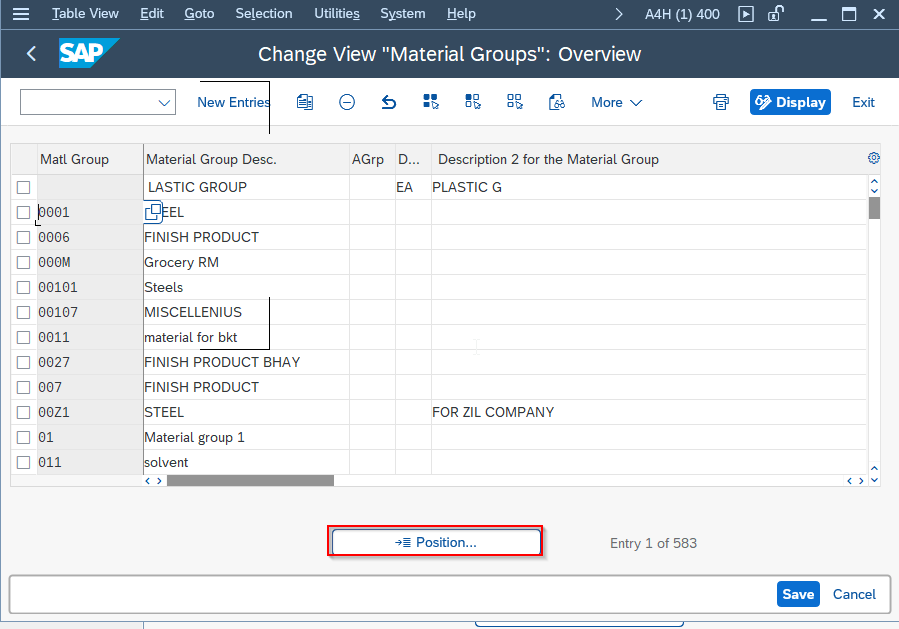Image resolution: width=899 pixels, height=629 pixels.
Task: Undo changes with the Undo arrow icon
Action: [388, 102]
